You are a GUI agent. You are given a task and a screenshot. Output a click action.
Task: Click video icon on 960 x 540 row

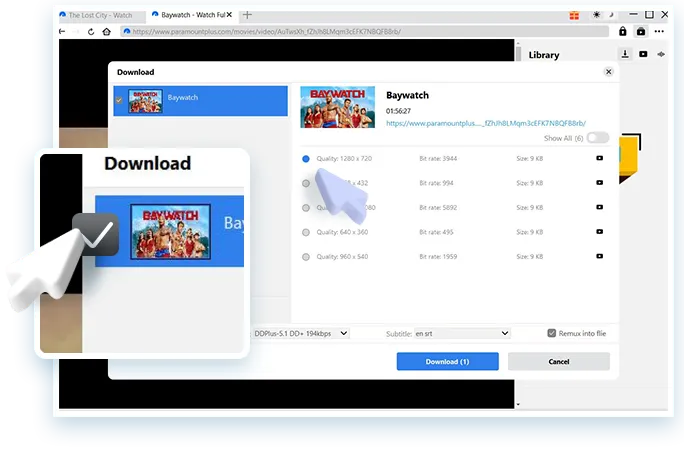600,256
